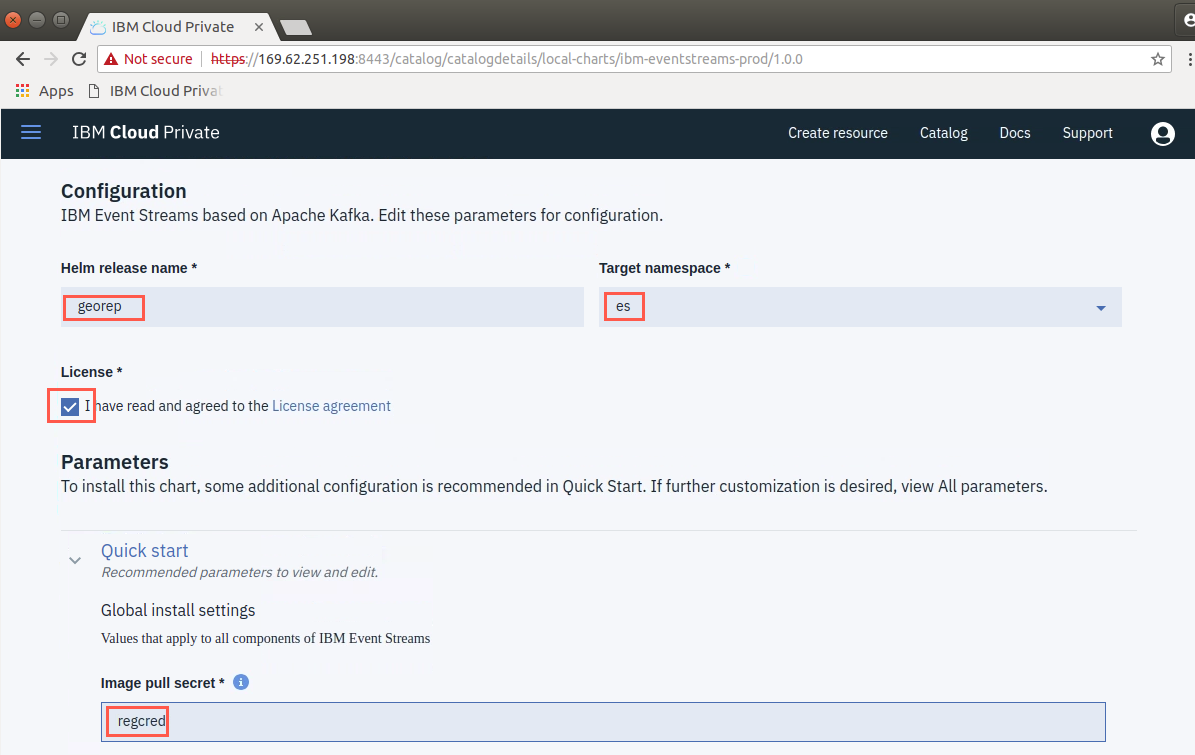Screen dimensions: 1195x755
Task: Focus the Image pull secret field
Action: (603, 721)
